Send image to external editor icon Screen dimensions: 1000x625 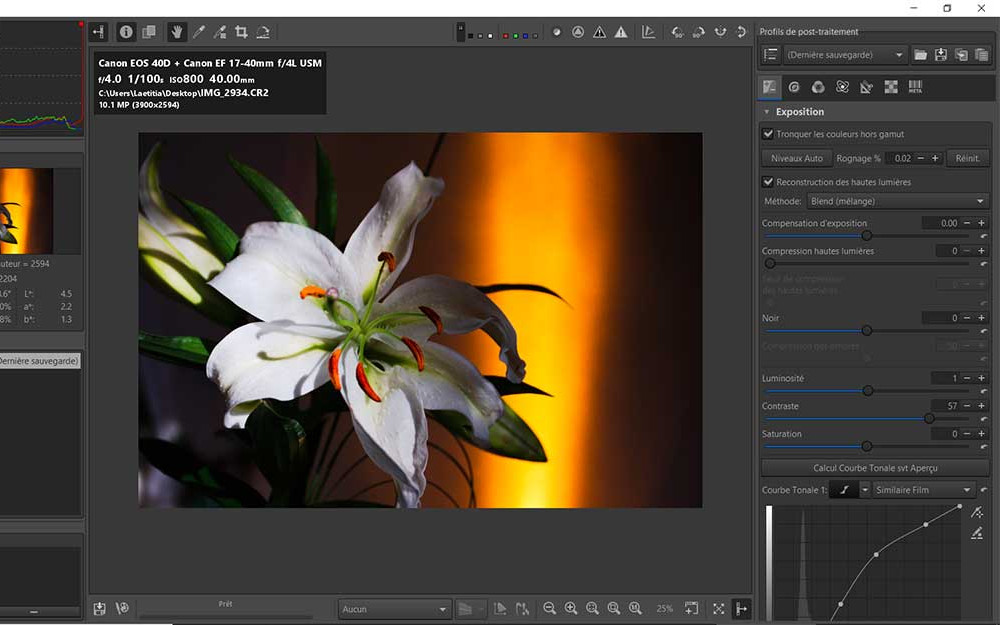pyautogui.click(x=122, y=608)
